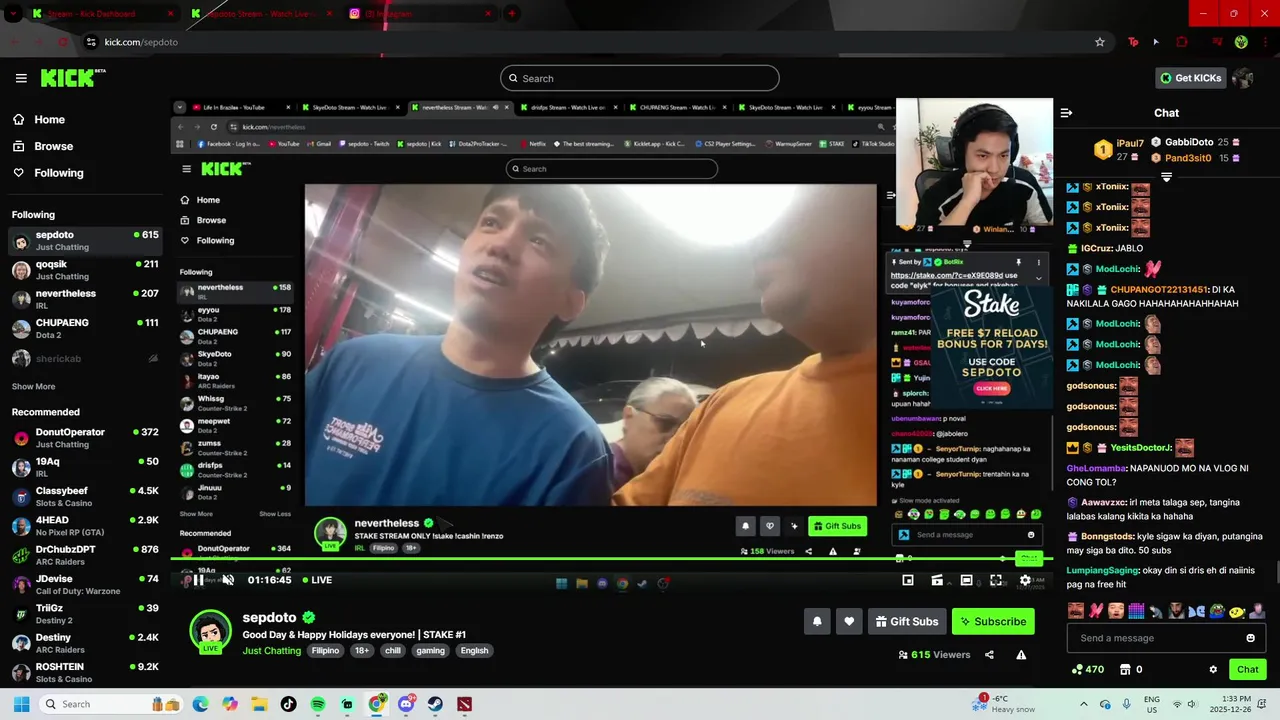Click the stream progress bar

pyautogui.click(x=612, y=559)
